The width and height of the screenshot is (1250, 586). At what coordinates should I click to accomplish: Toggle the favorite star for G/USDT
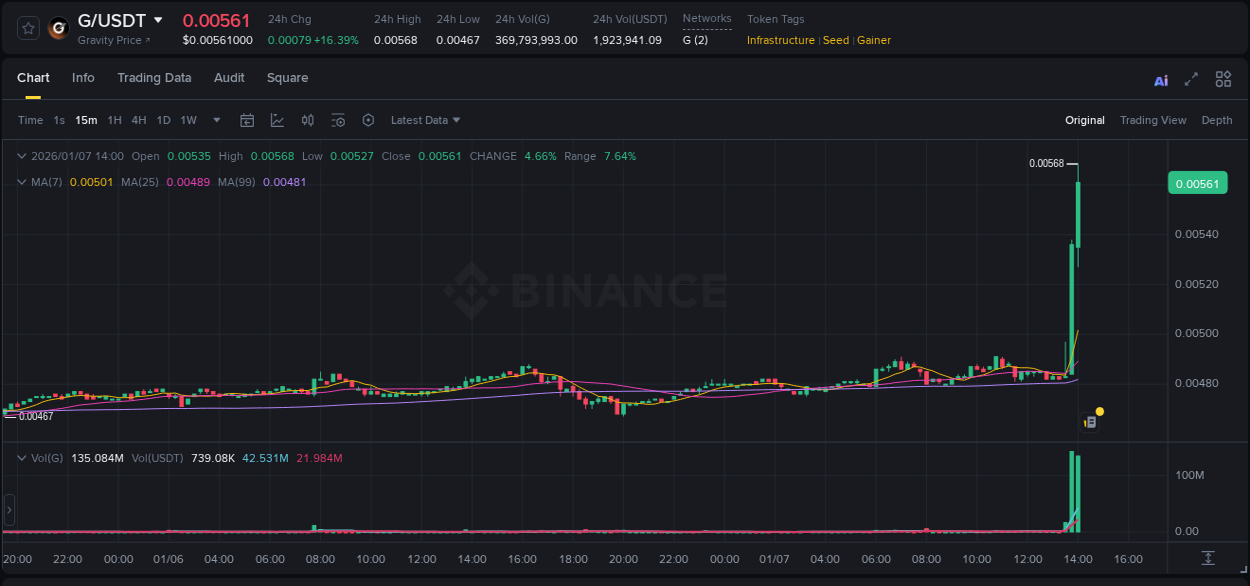click(x=27, y=28)
